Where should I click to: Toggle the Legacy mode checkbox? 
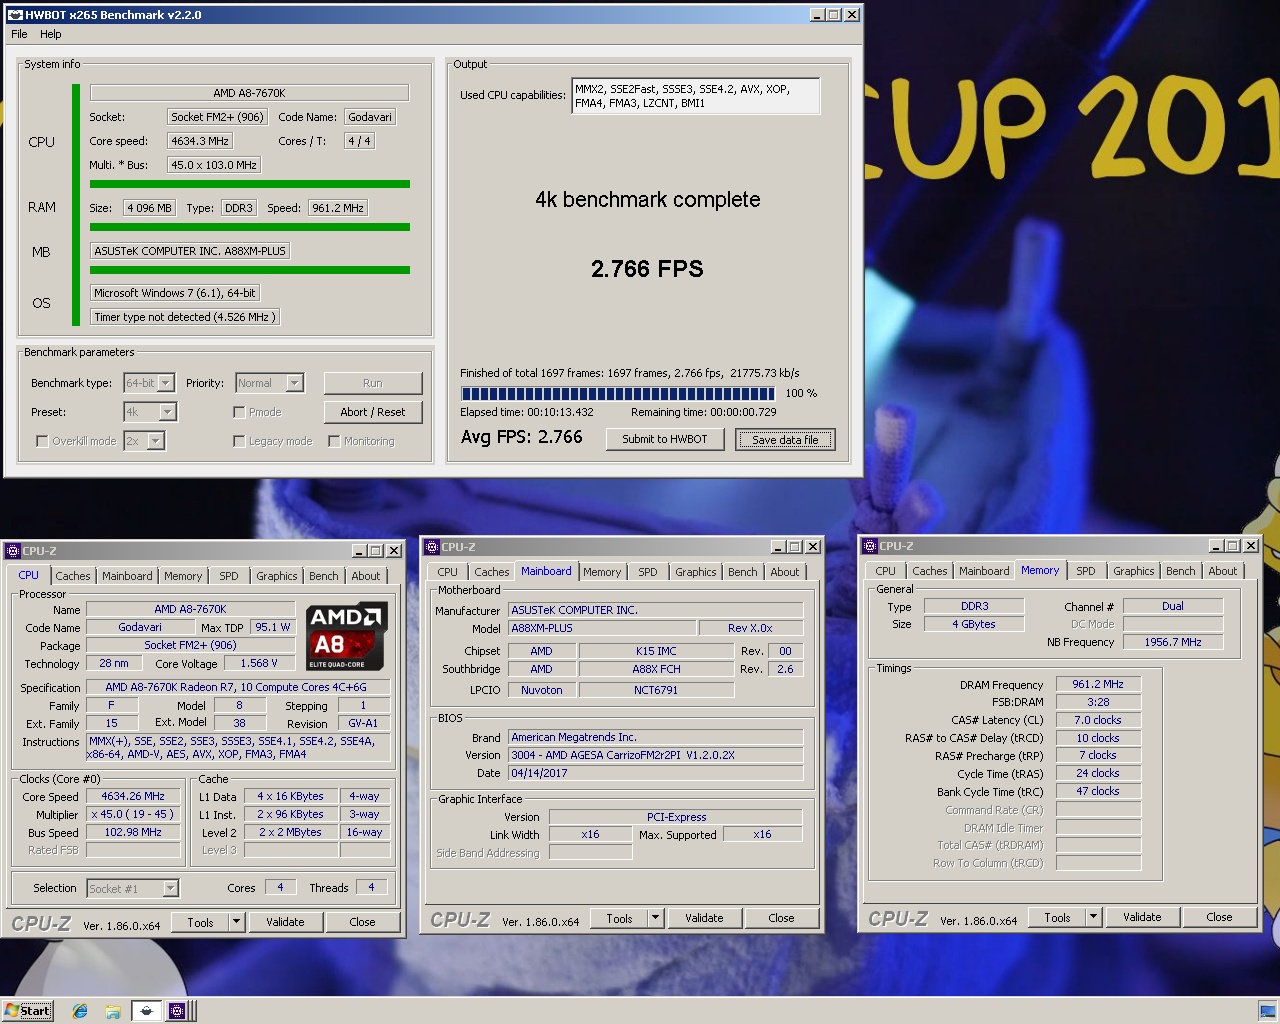click(239, 441)
